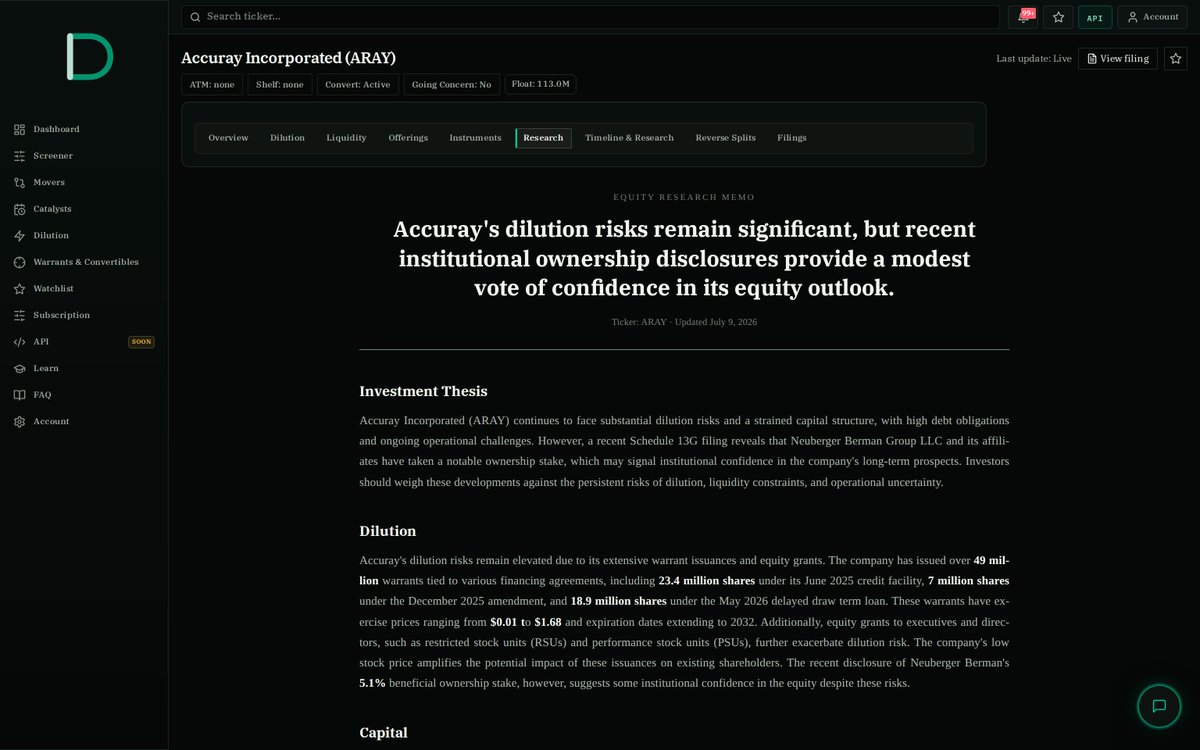The height and width of the screenshot is (750, 1200).
Task: Select the Research tab
Action: (543, 138)
